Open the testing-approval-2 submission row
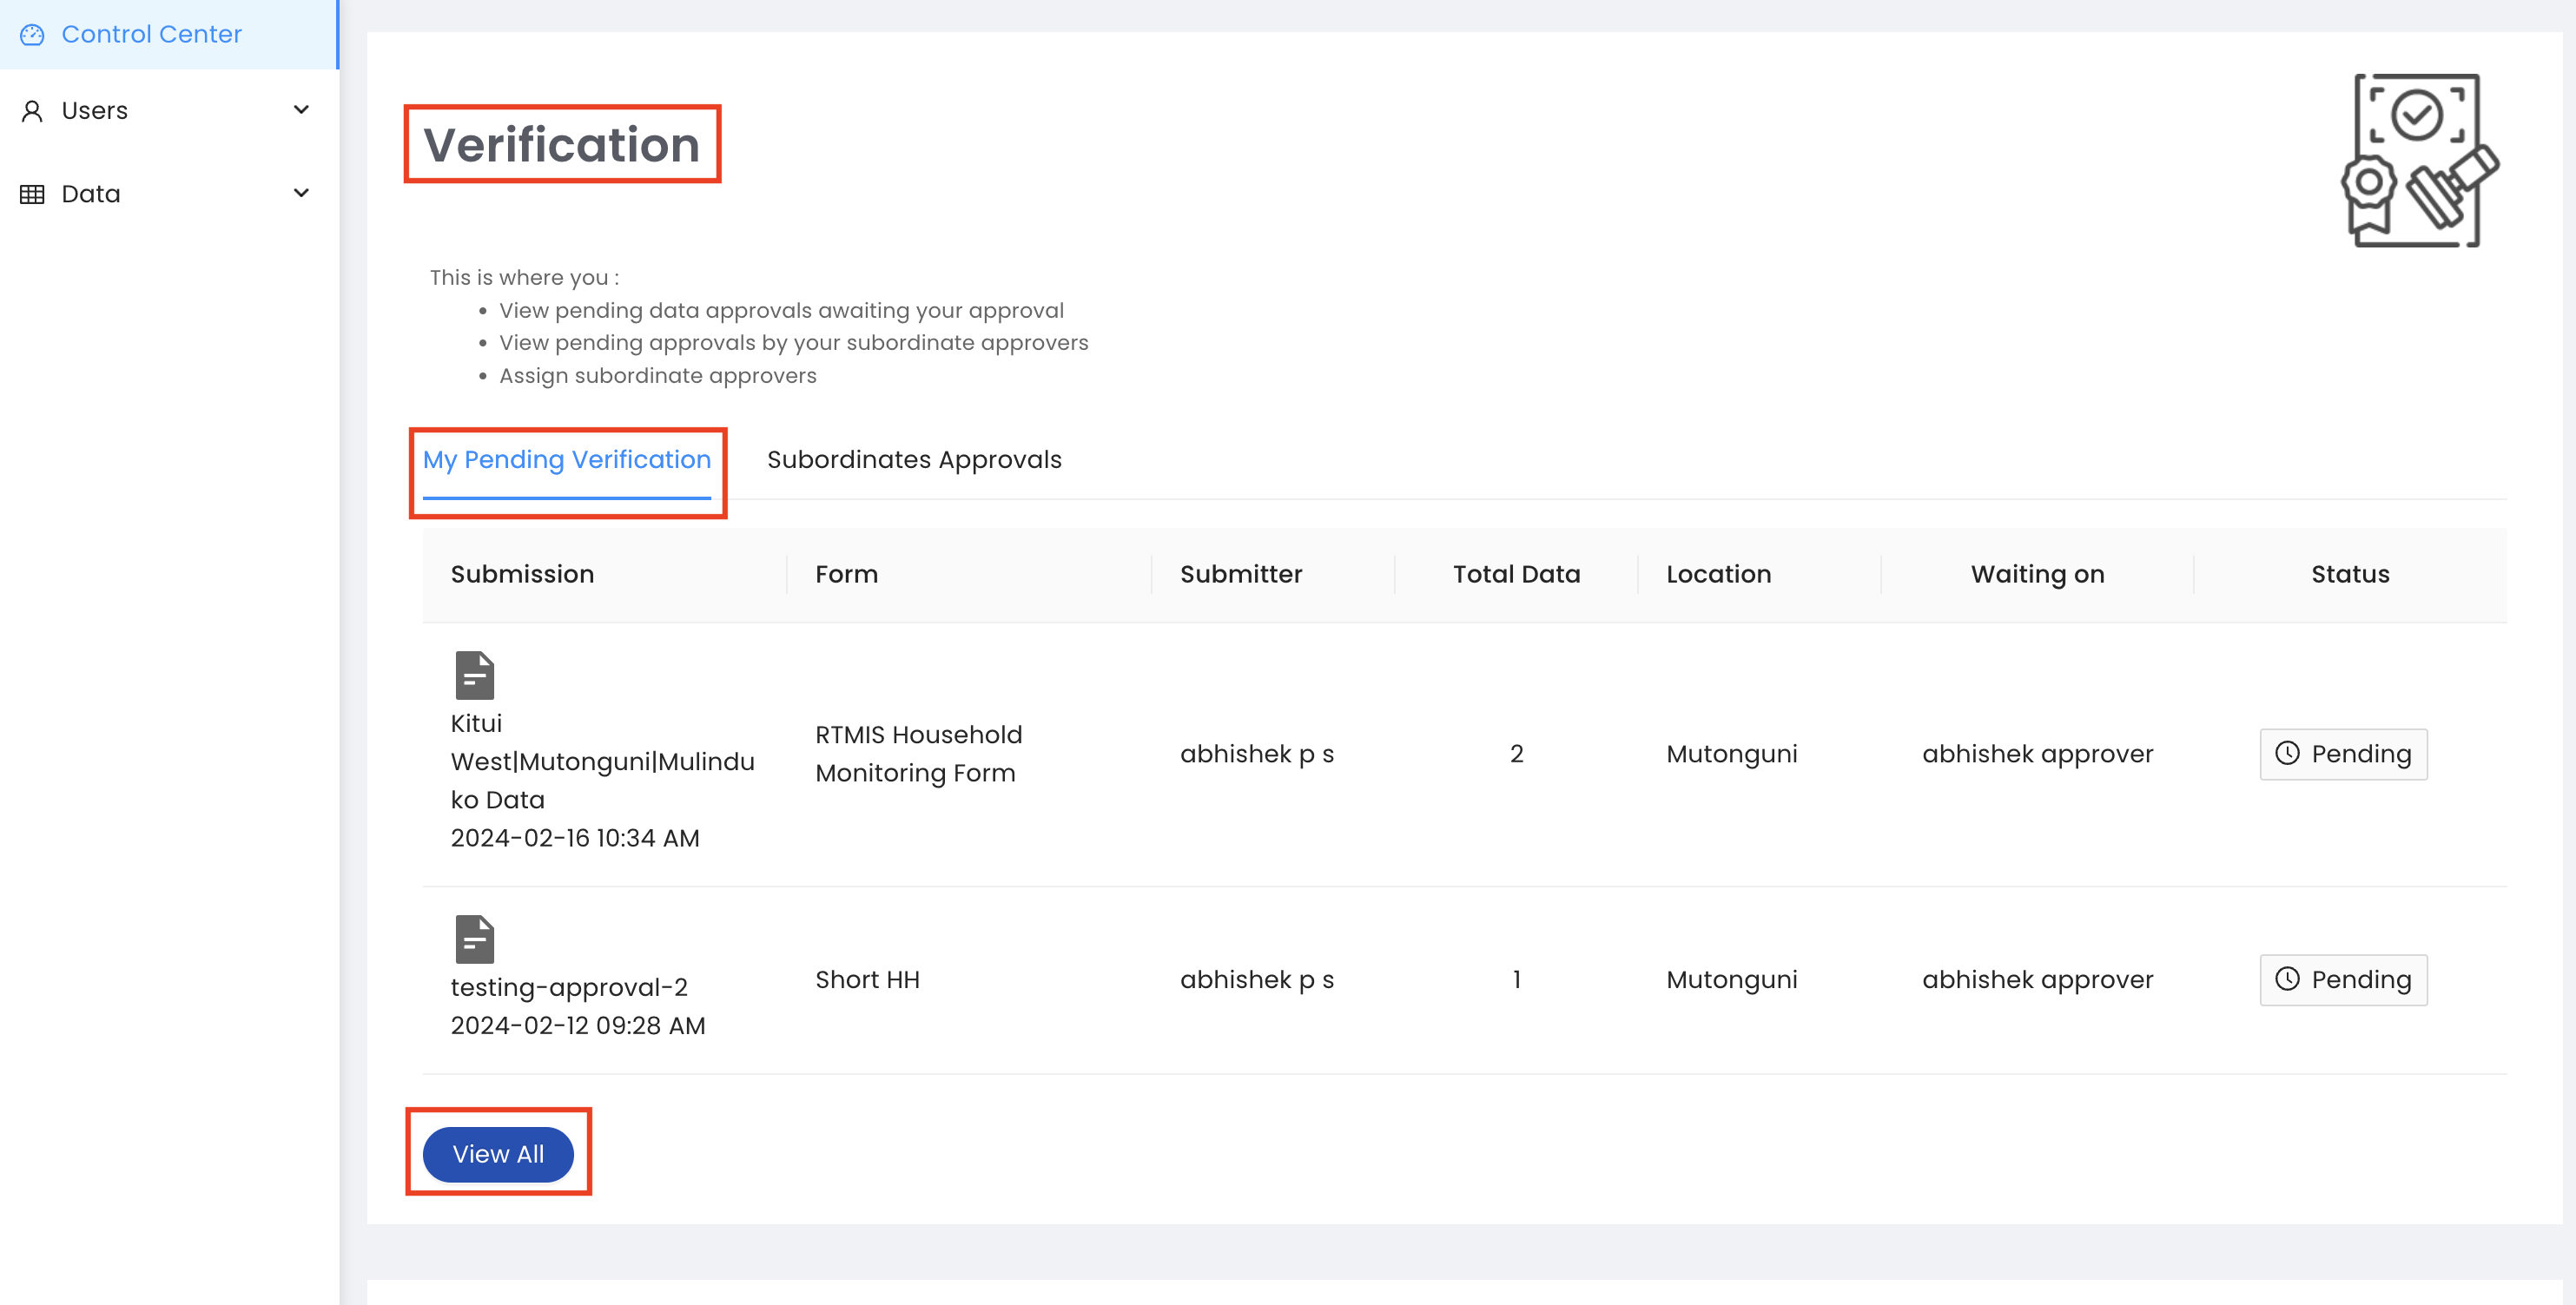Viewport: 2576px width, 1305px height. (x=568, y=987)
